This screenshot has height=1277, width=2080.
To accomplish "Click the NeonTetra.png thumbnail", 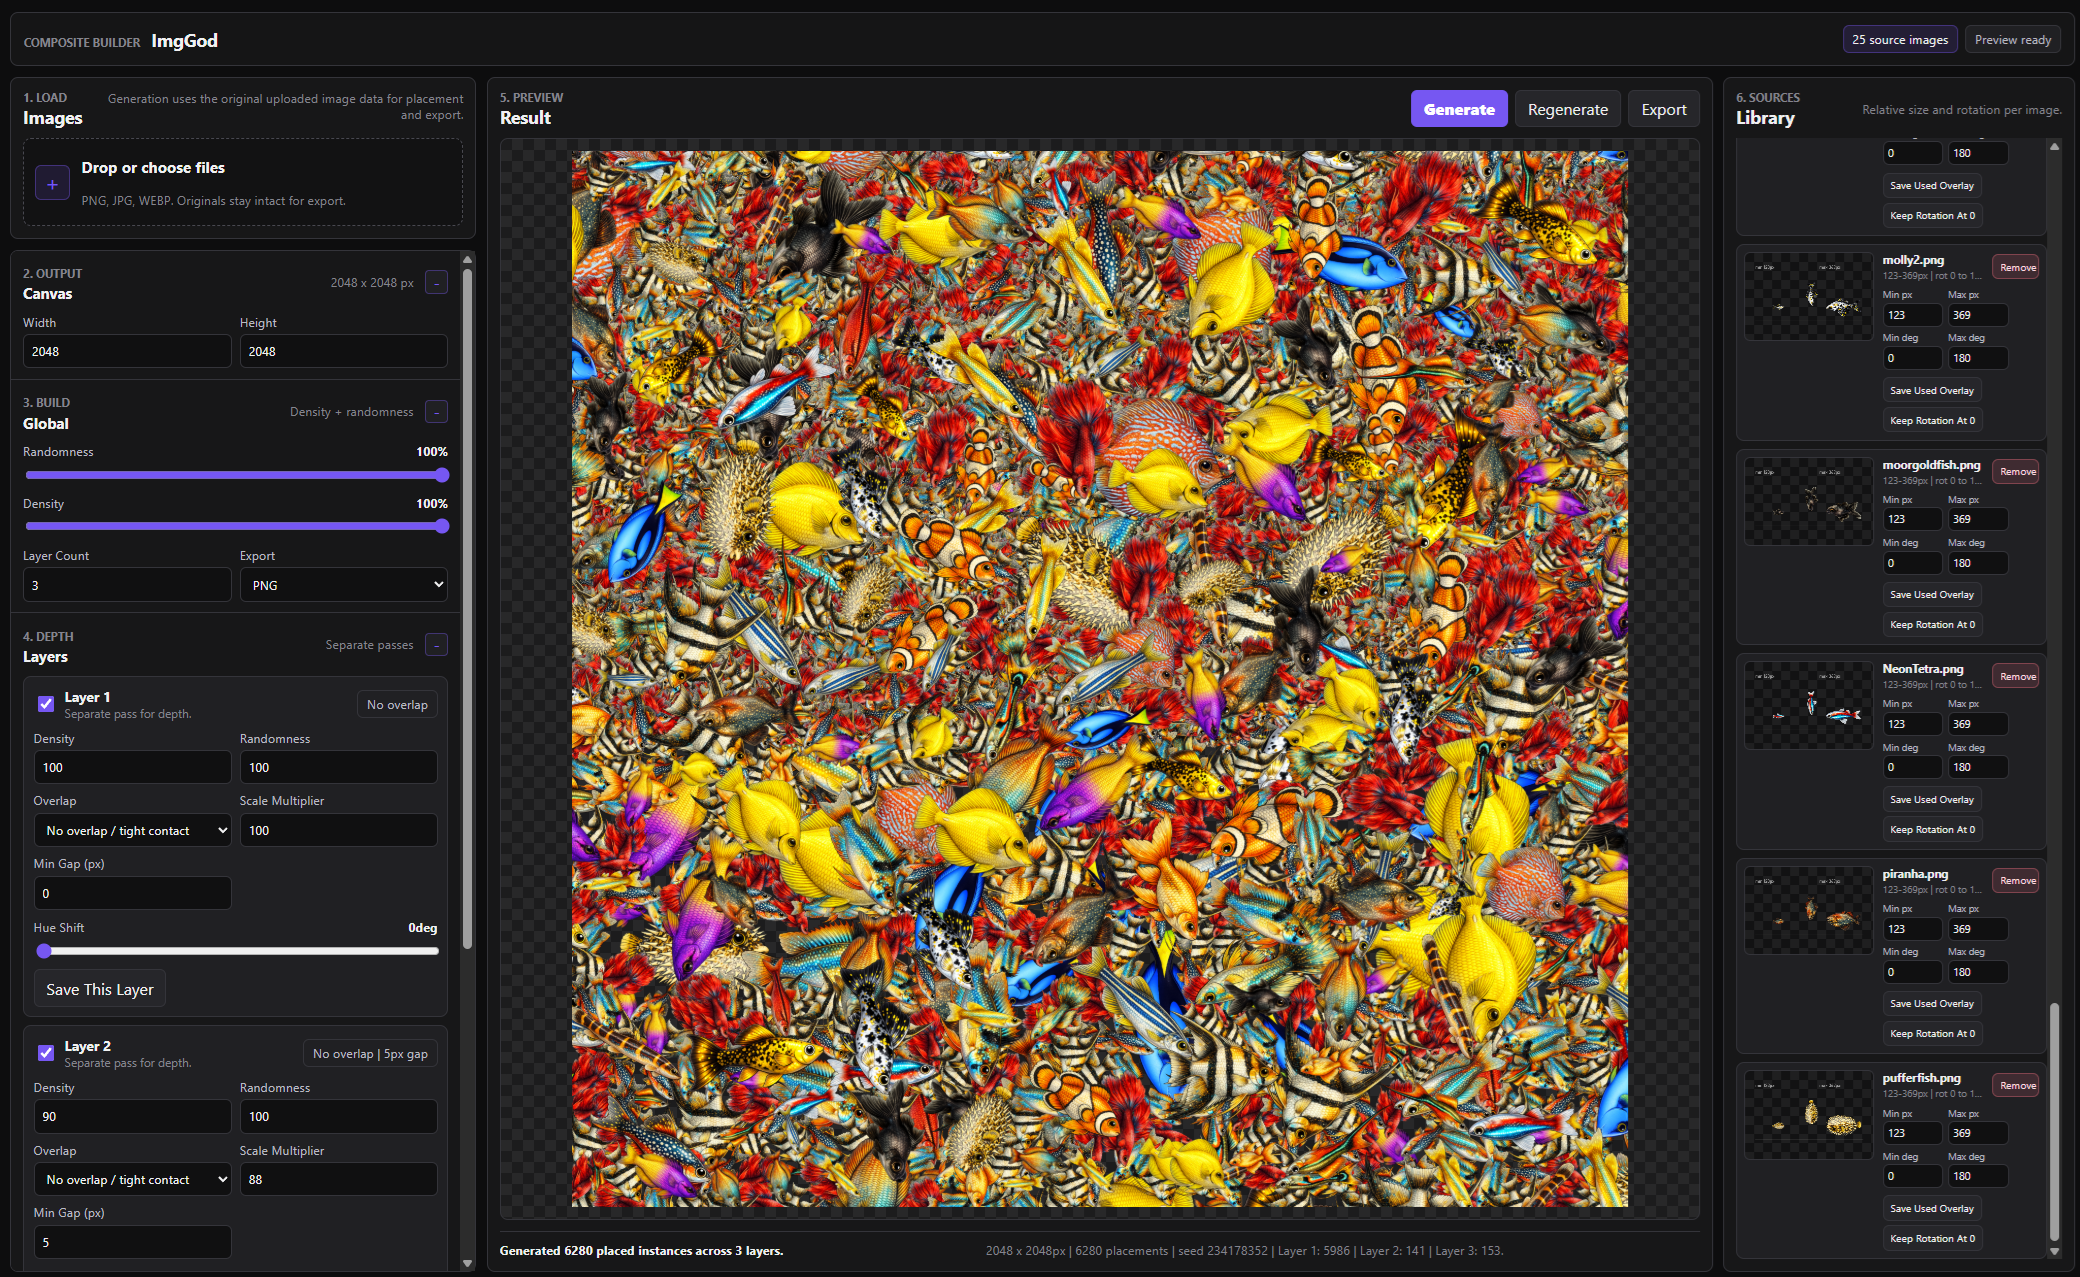I will tap(1808, 706).
